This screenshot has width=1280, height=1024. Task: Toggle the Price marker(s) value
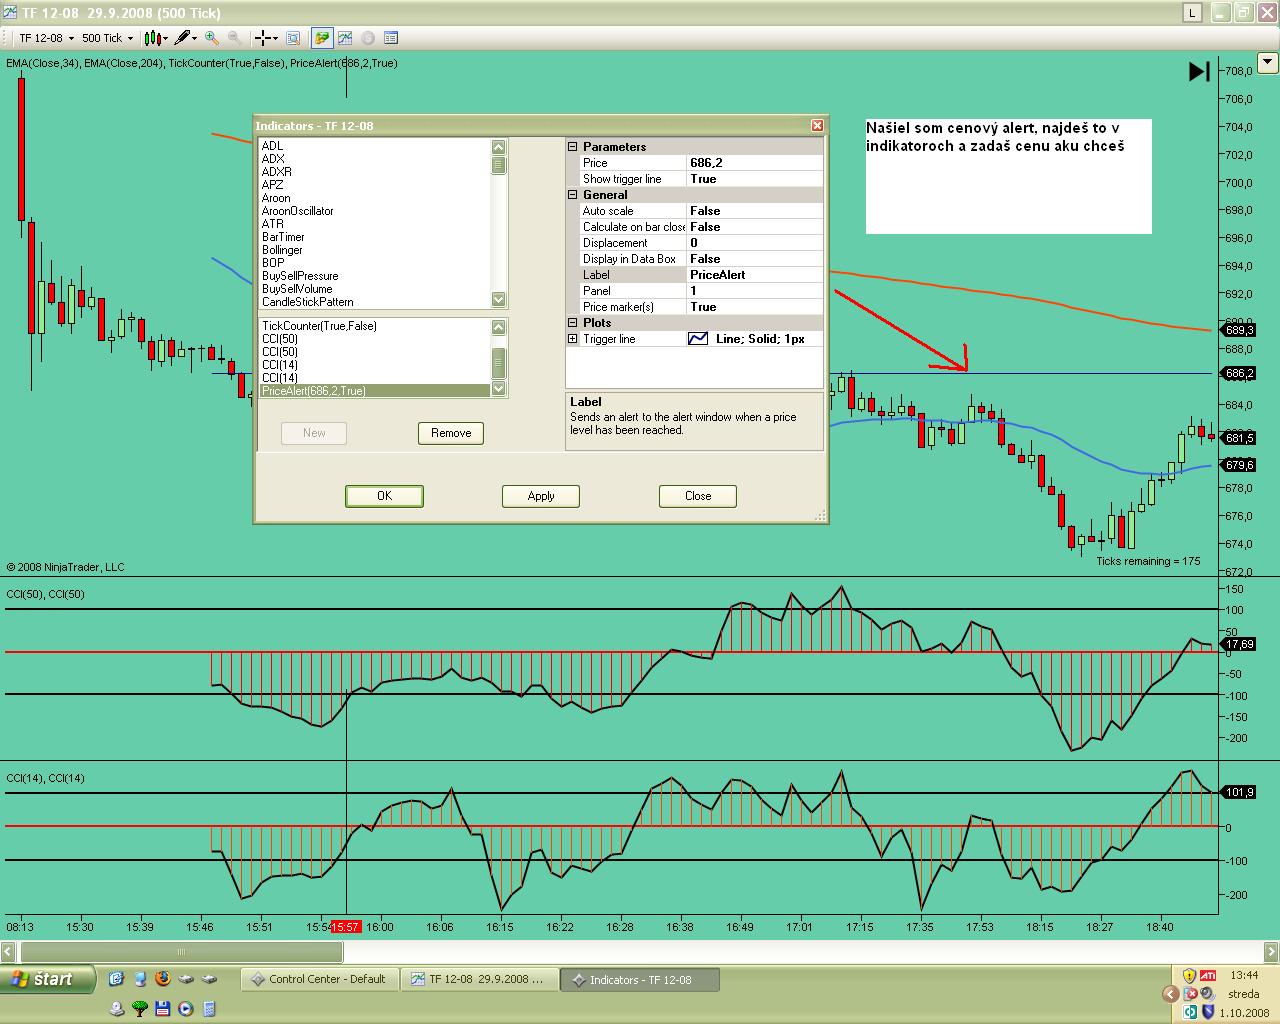coord(754,307)
